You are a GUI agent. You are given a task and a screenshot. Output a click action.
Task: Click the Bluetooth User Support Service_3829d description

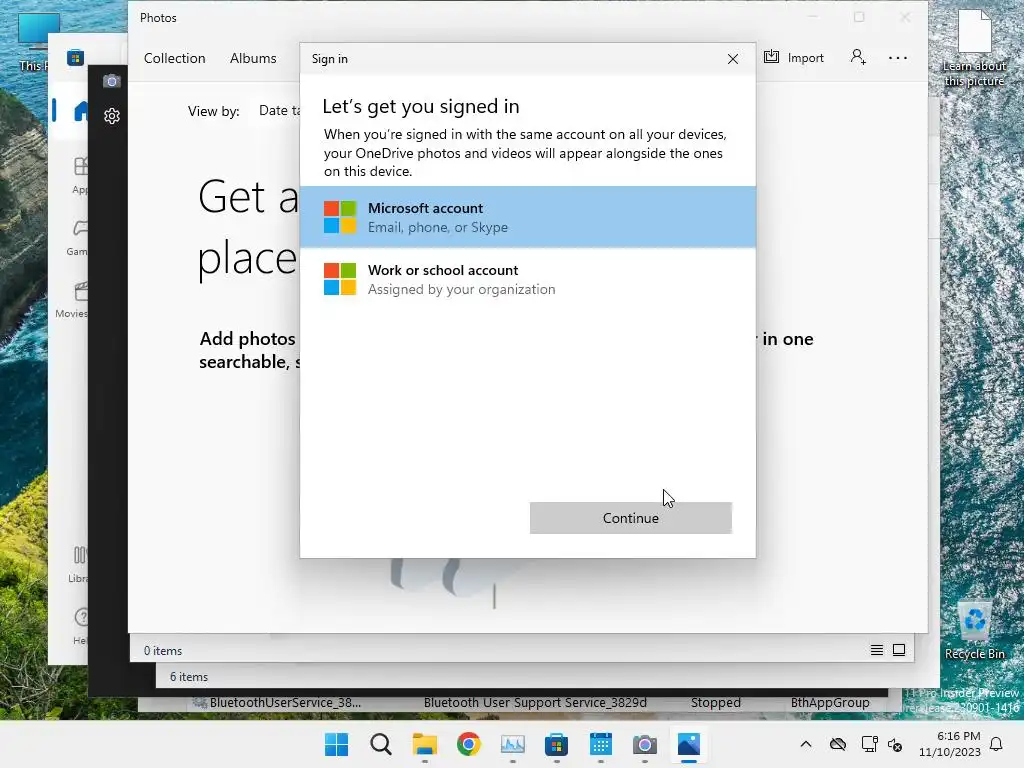pyautogui.click(x=535, y=703)
